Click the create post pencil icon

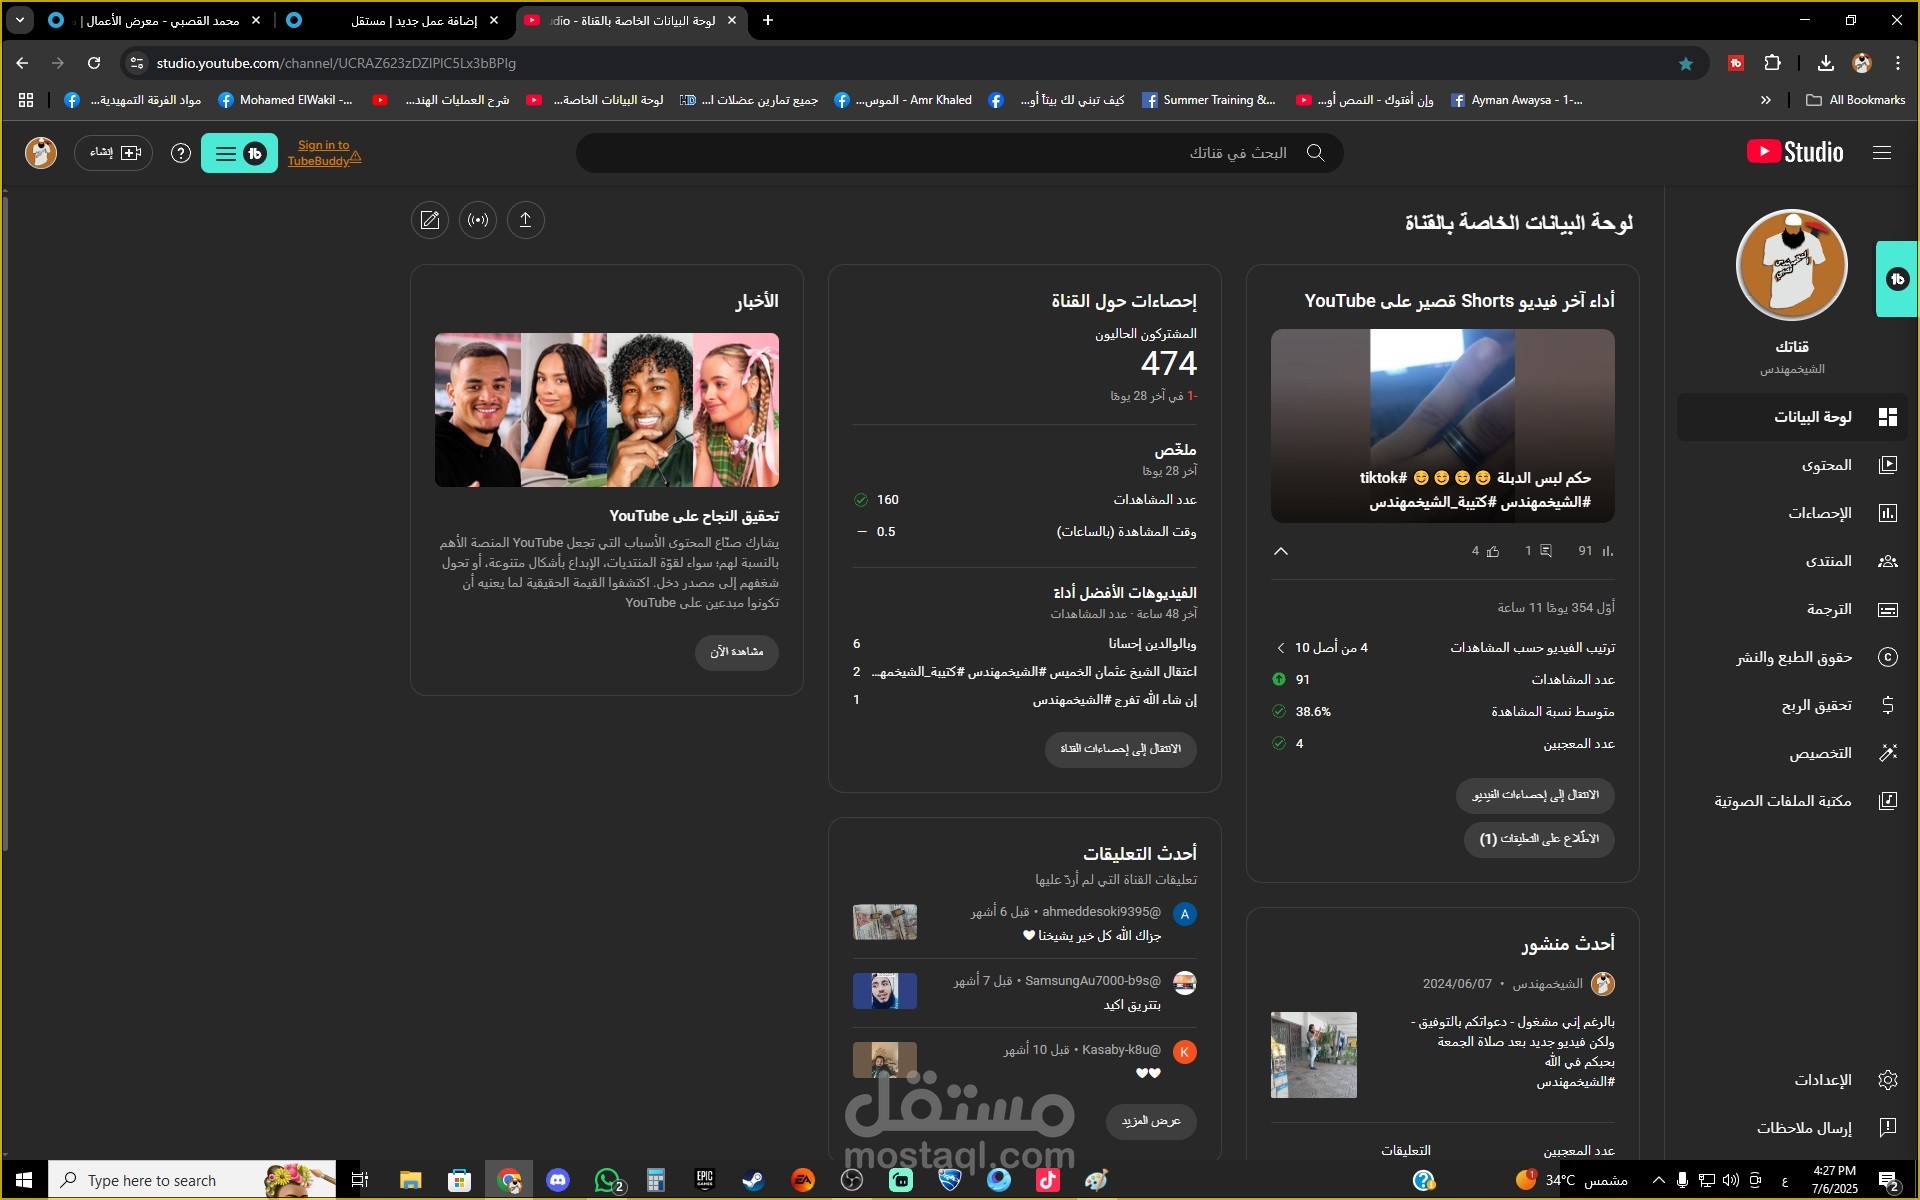pos(430,220)
